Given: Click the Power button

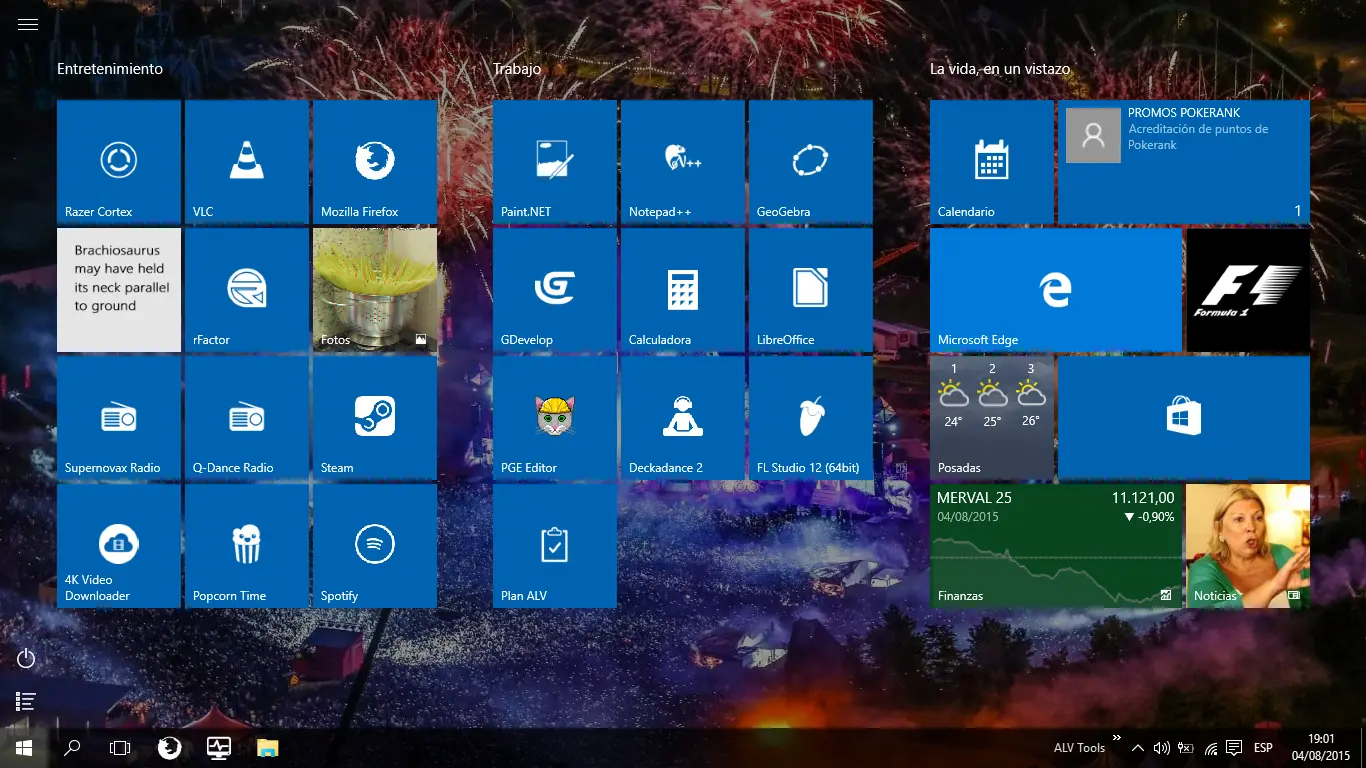Looking at the screenshot, I should 27,658.
